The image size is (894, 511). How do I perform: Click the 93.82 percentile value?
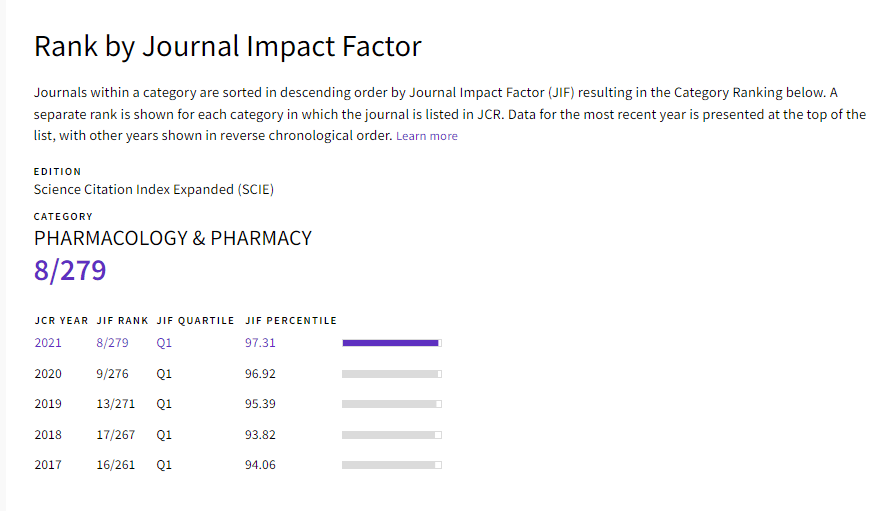260,435
